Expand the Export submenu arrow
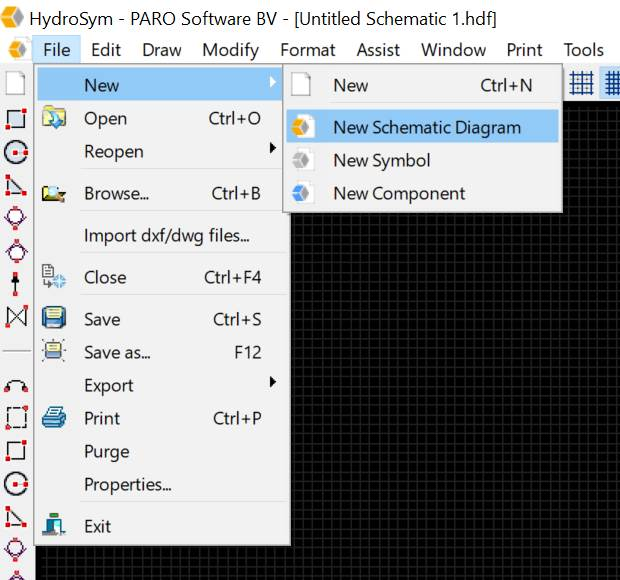This screenshot has height=580, width=620. (x=272, y=382)
